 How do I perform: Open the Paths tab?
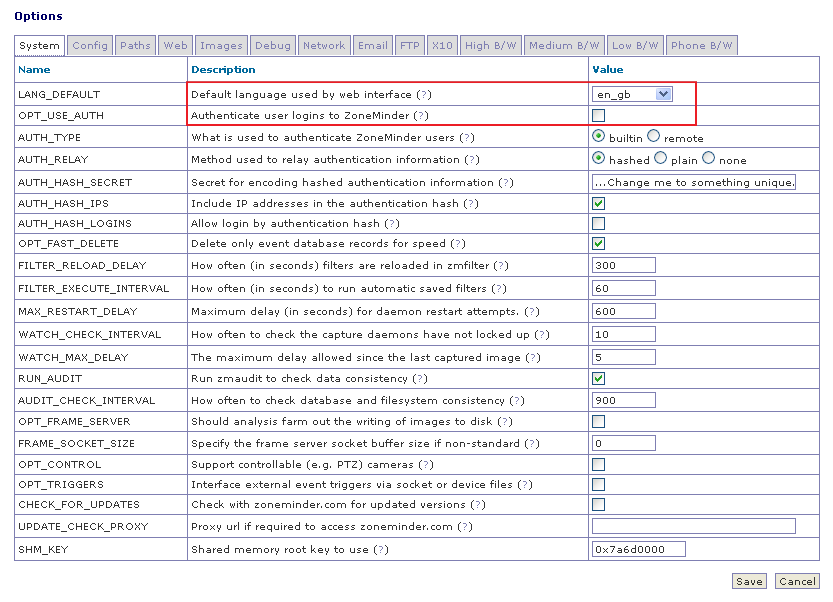tap(135, 46)
